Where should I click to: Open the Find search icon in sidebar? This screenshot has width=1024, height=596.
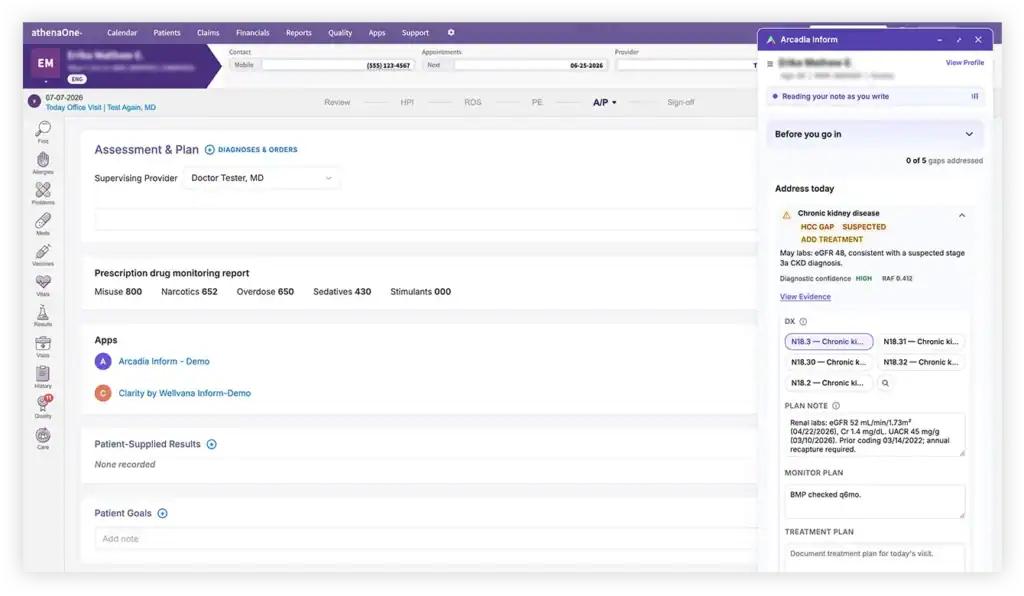(43, 131)
